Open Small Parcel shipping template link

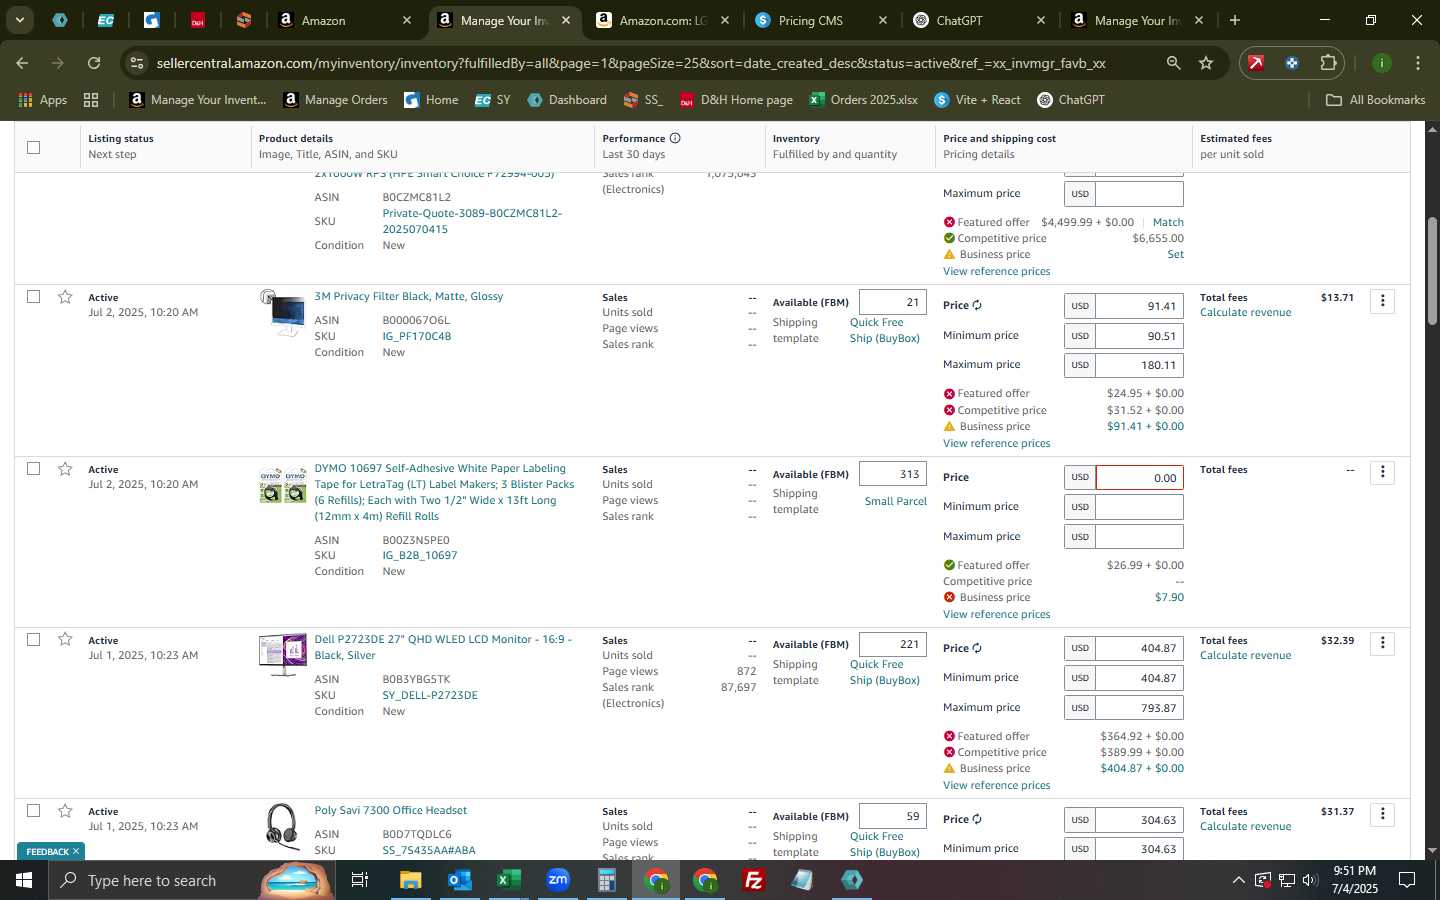point(895,501)
